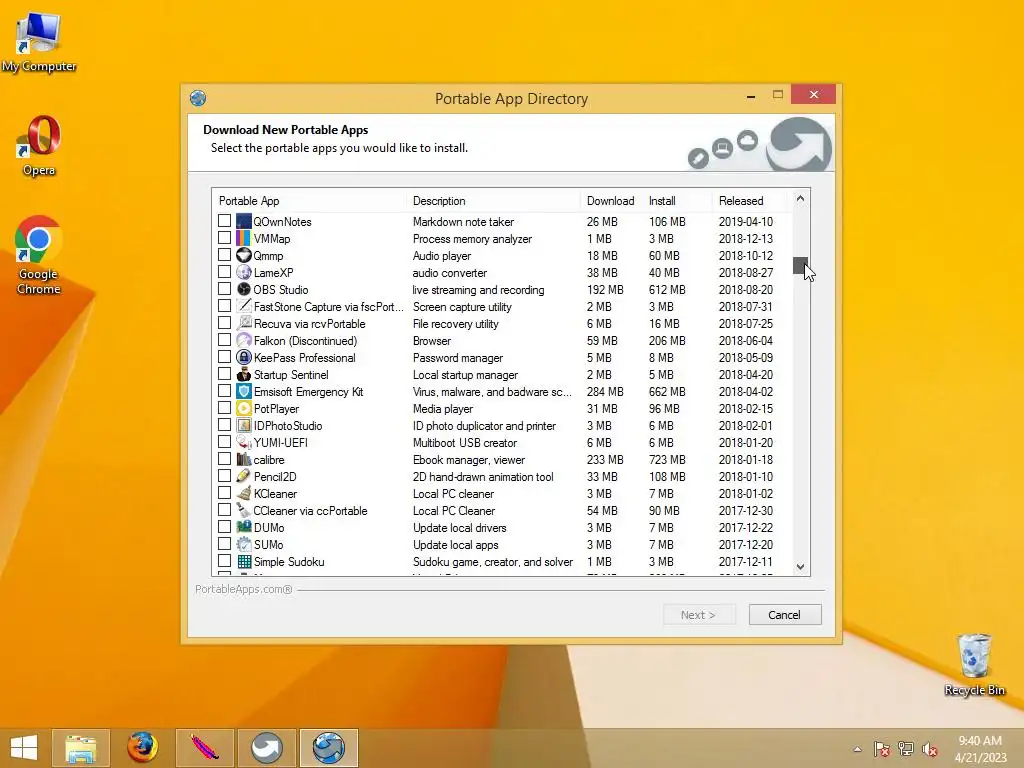Image resolution: width=1024 pixels, height=768 pixels.
Task: Click the VMMap app icon
Action: (244, 238)
